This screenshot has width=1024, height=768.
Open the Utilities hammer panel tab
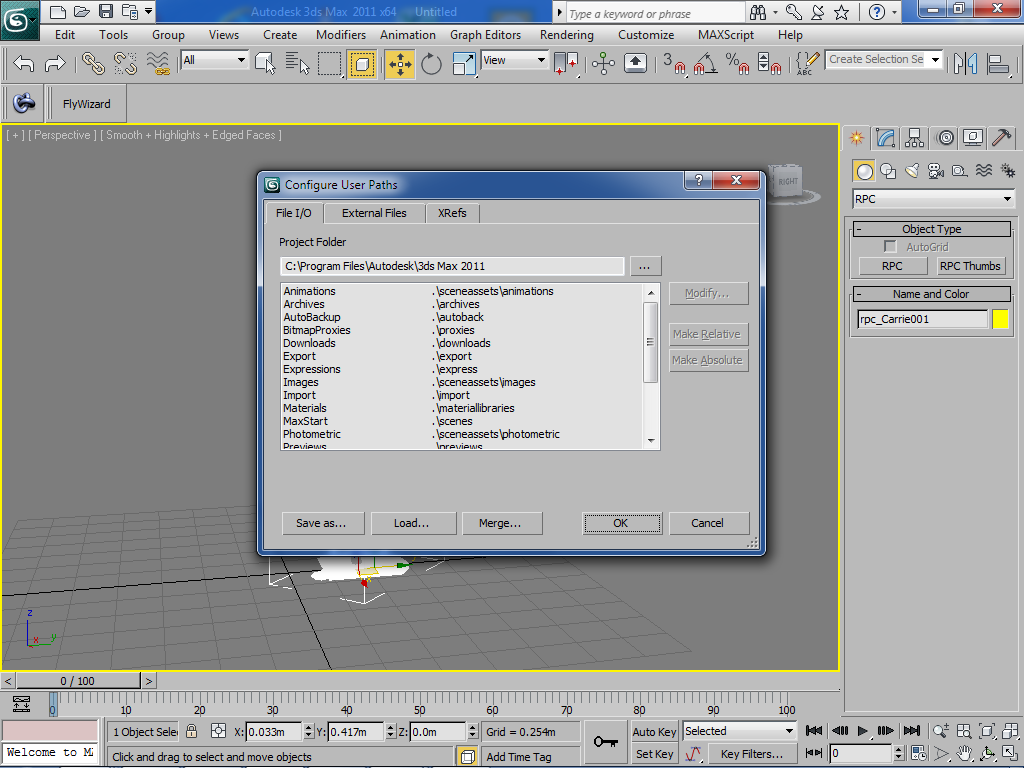point(1002,137)
